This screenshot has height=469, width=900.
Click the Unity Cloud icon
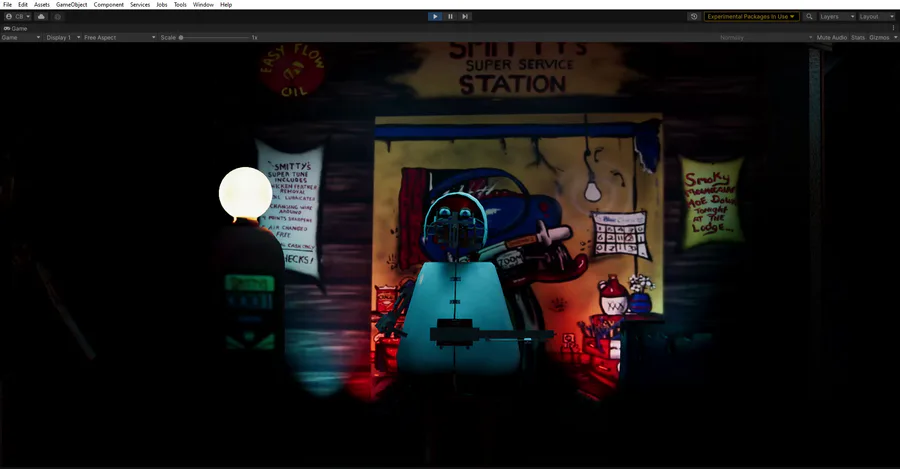pyautogui.click(x=41, y=17)
